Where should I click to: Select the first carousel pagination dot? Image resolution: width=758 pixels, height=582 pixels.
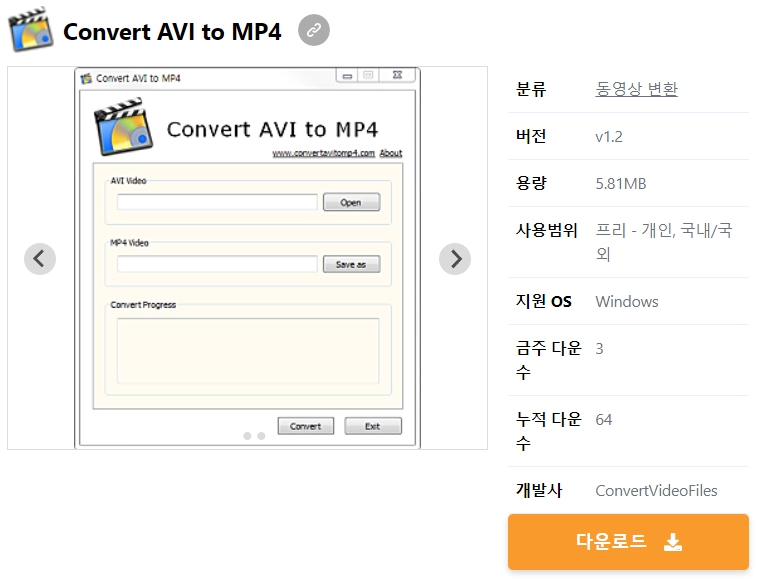(x=247, y=436)
